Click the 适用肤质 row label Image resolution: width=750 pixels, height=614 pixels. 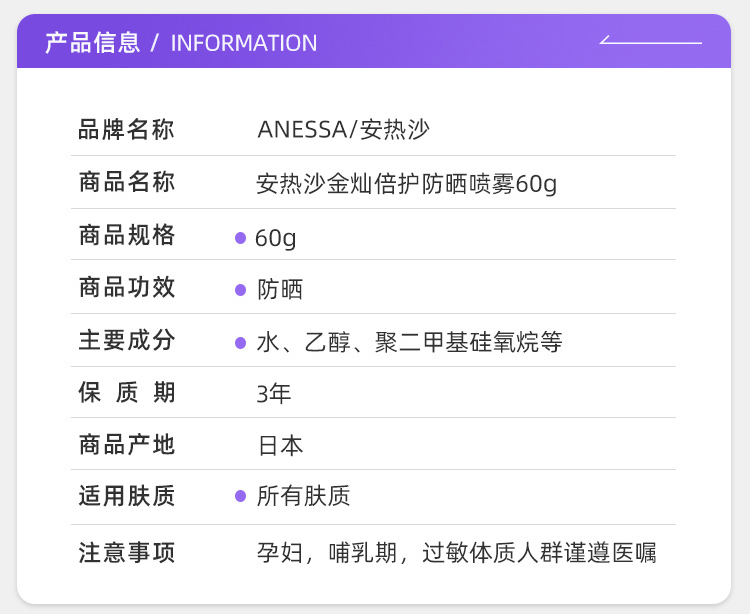point(127,496)
